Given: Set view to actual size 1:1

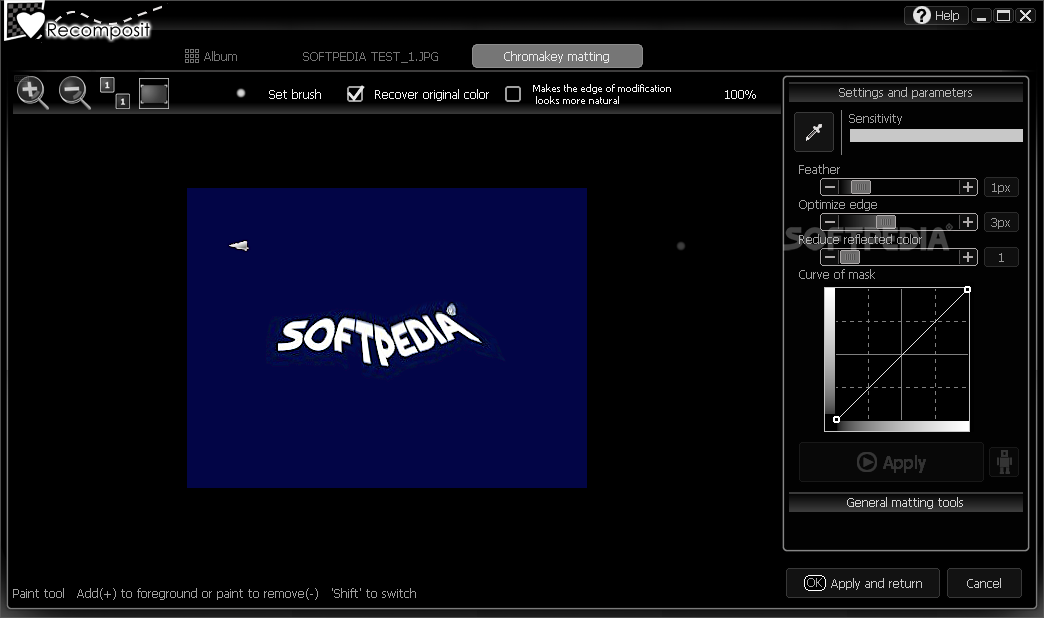Looking at the screenshot, I should pyautogui.click(x=115, y=93).
